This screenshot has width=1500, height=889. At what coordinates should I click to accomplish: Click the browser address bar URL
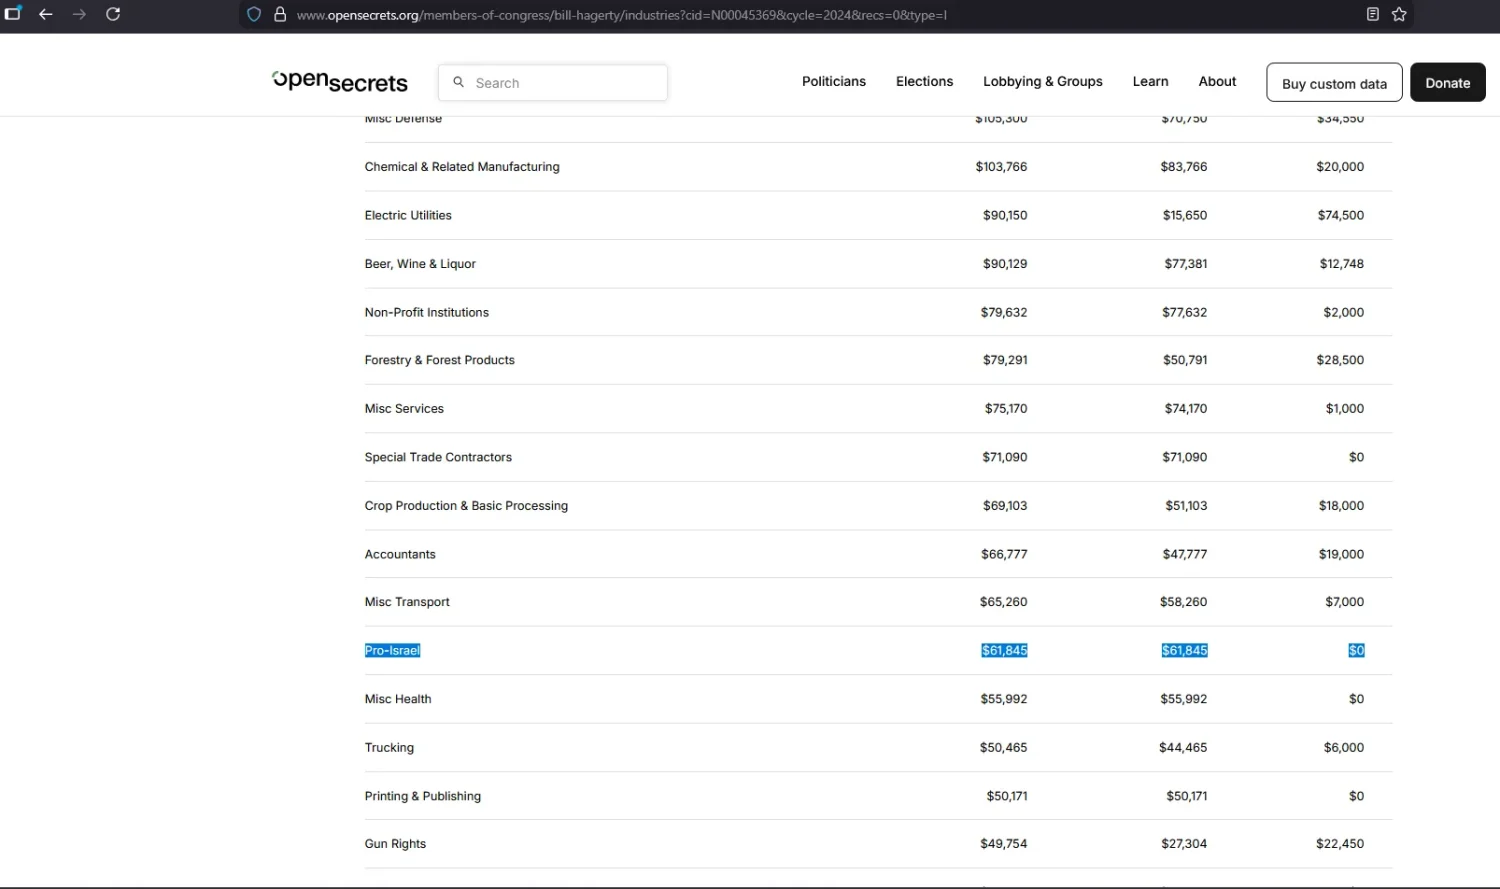tap(622, 15)
